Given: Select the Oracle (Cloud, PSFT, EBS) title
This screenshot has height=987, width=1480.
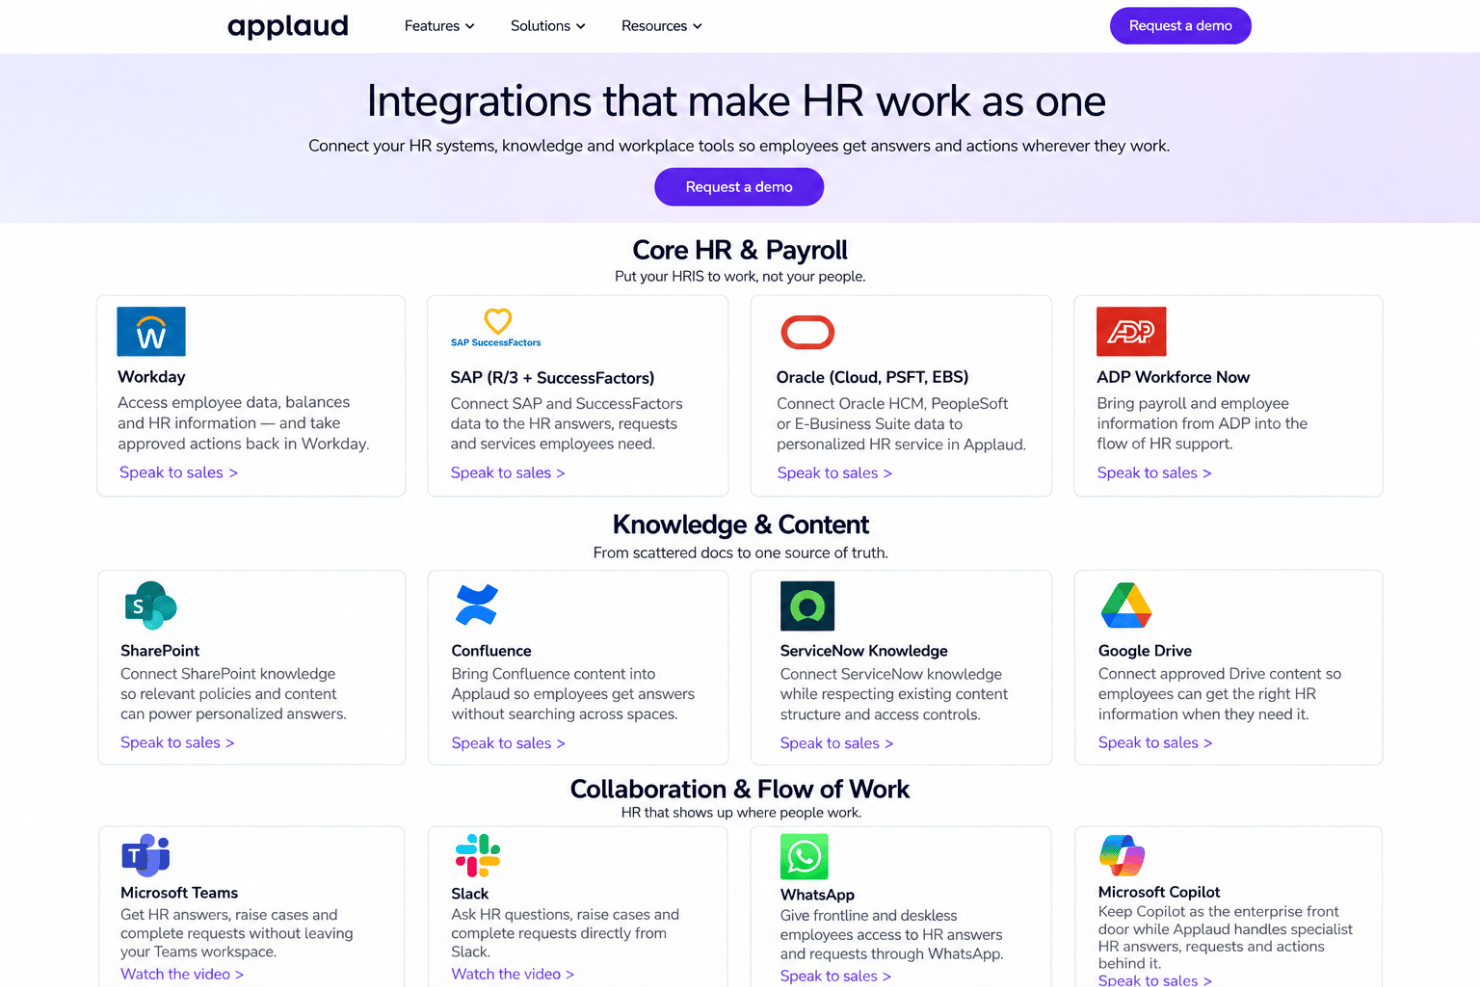Looking at the screenshot, I should (872, 377).
